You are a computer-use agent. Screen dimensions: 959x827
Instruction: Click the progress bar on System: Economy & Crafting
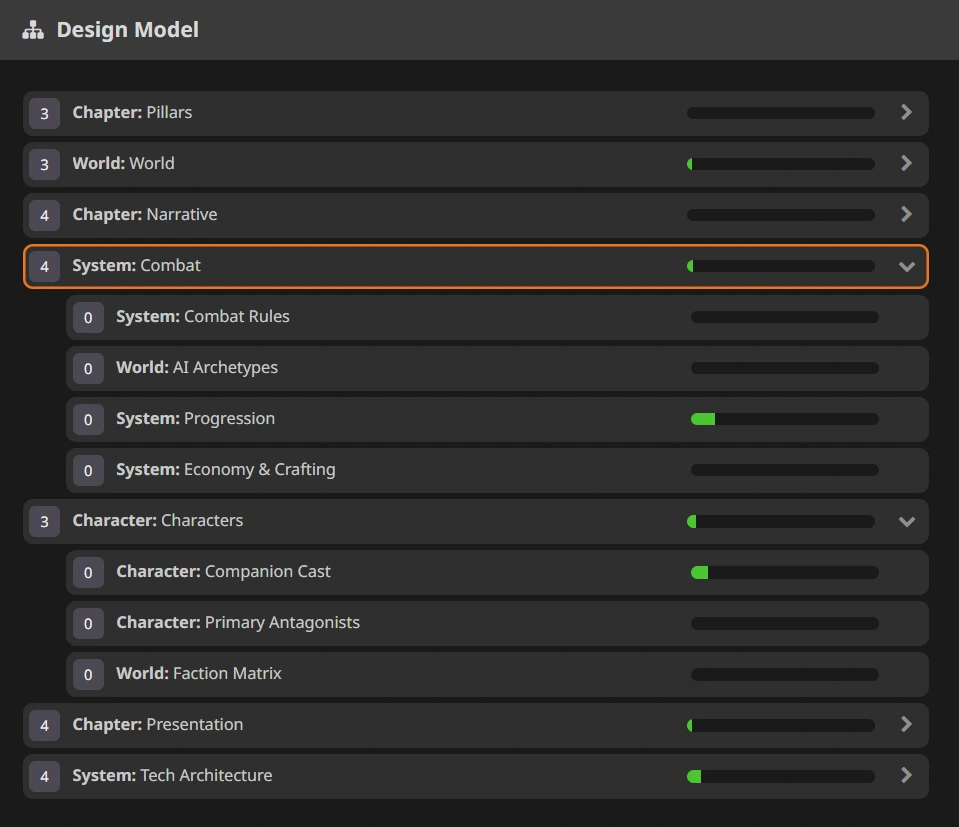[784, 470]
